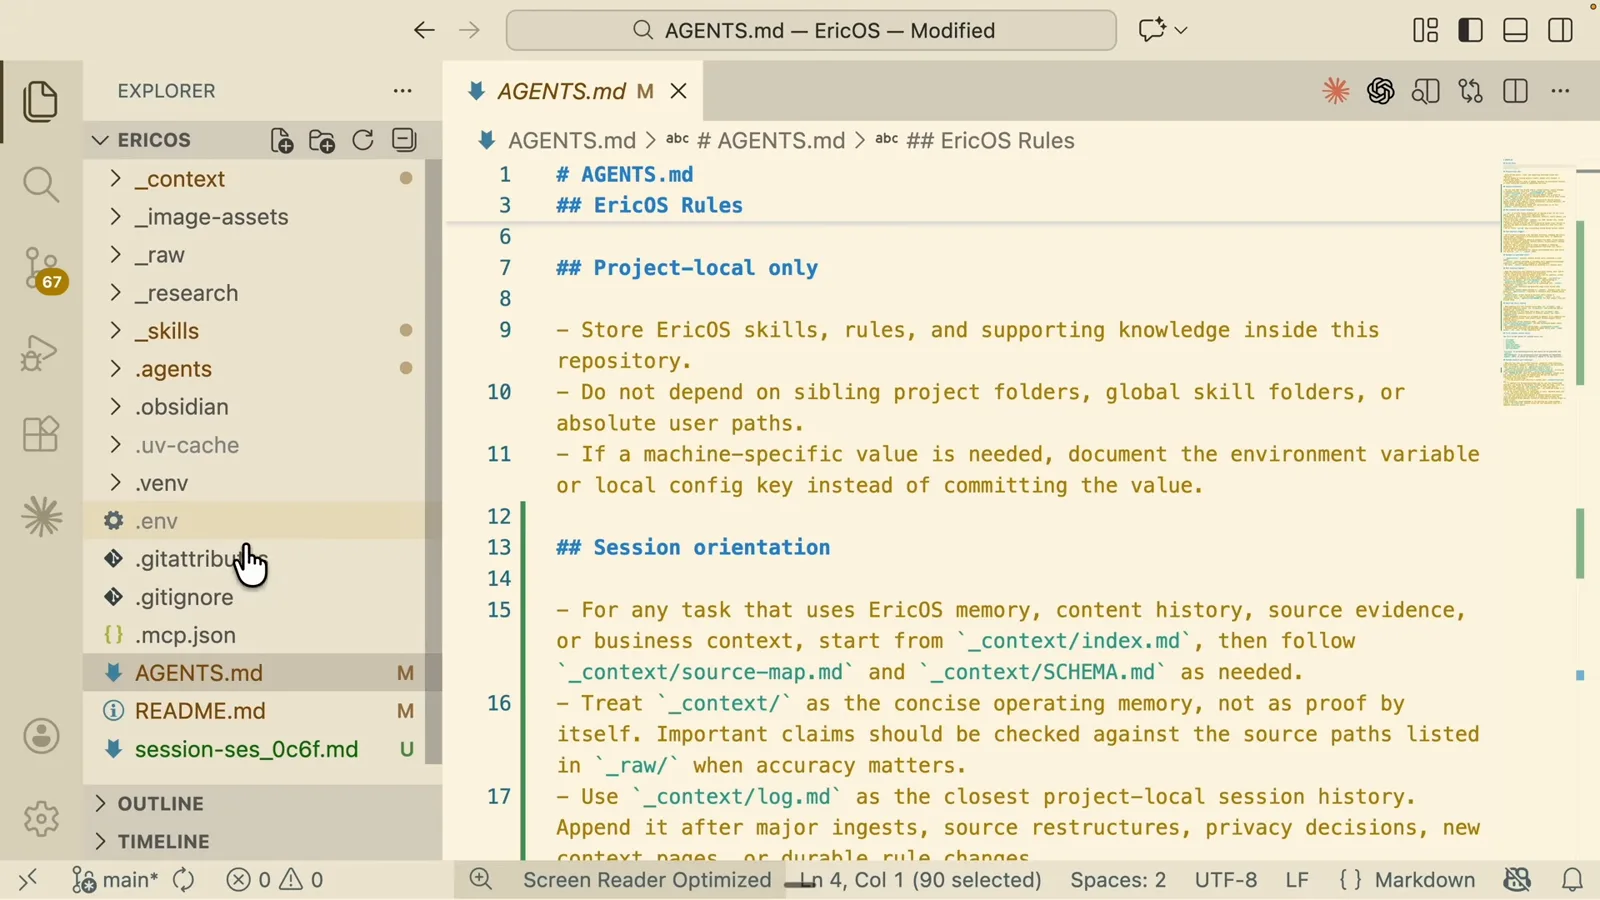The image size is (1600, 900).
Task: Change file encoding UTF-8
Action: 1226,880
